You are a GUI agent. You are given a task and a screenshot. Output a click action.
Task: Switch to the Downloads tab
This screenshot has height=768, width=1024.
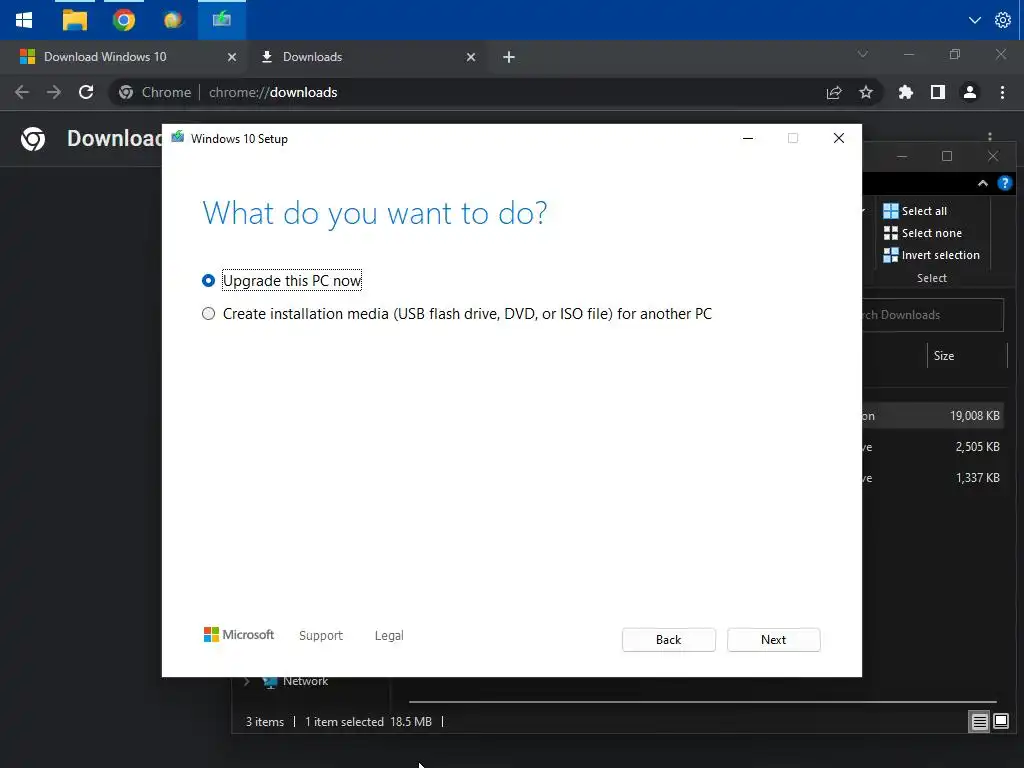pyautogui.click(x=312, y=57)
